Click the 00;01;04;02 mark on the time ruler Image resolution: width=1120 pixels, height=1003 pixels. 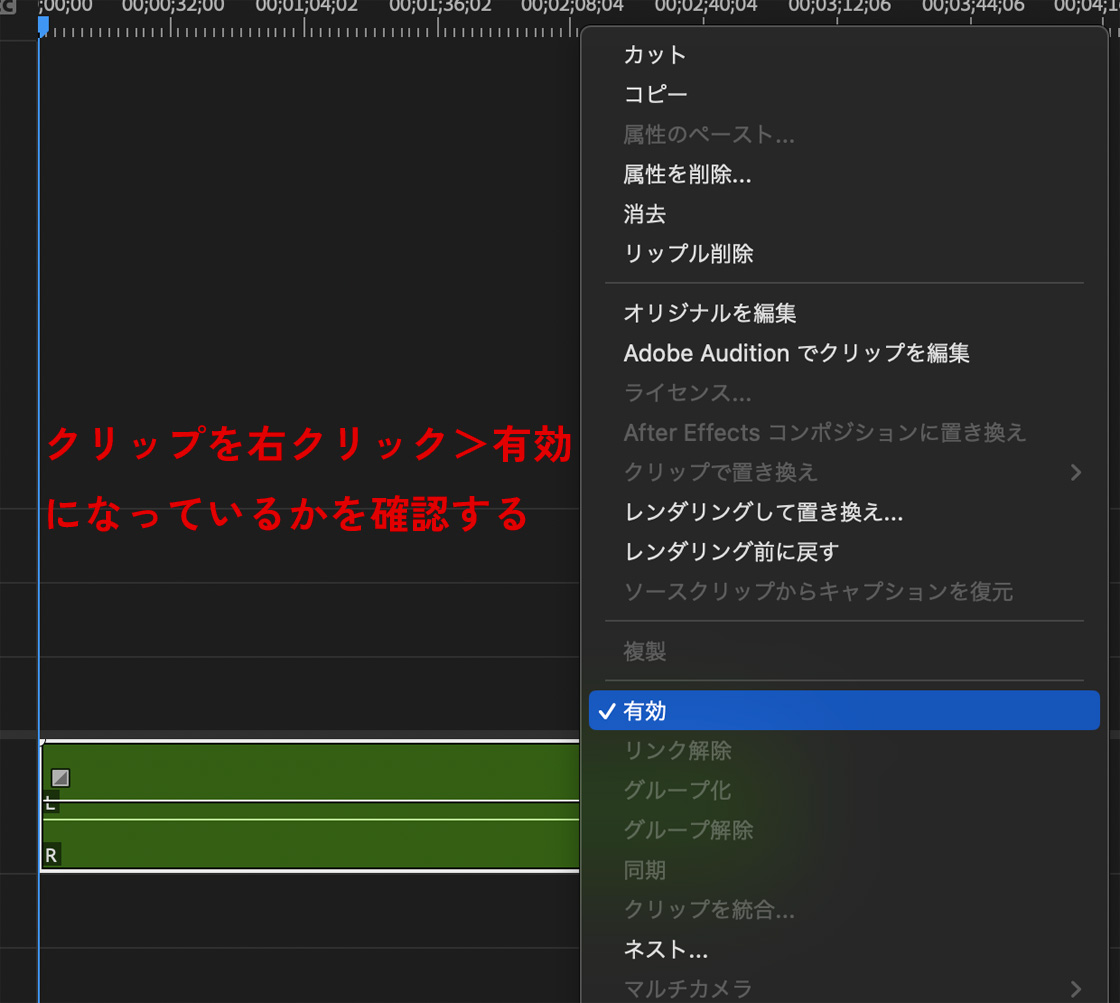pos(306,7)
